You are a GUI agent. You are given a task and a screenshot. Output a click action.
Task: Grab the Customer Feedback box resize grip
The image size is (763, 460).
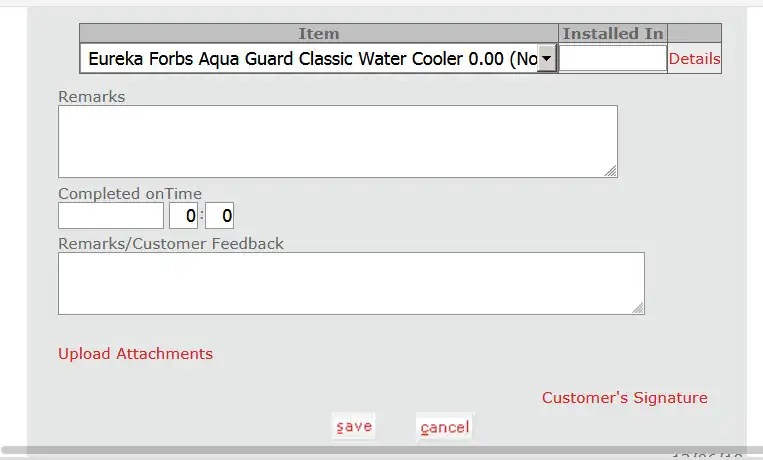click(638, 308)
